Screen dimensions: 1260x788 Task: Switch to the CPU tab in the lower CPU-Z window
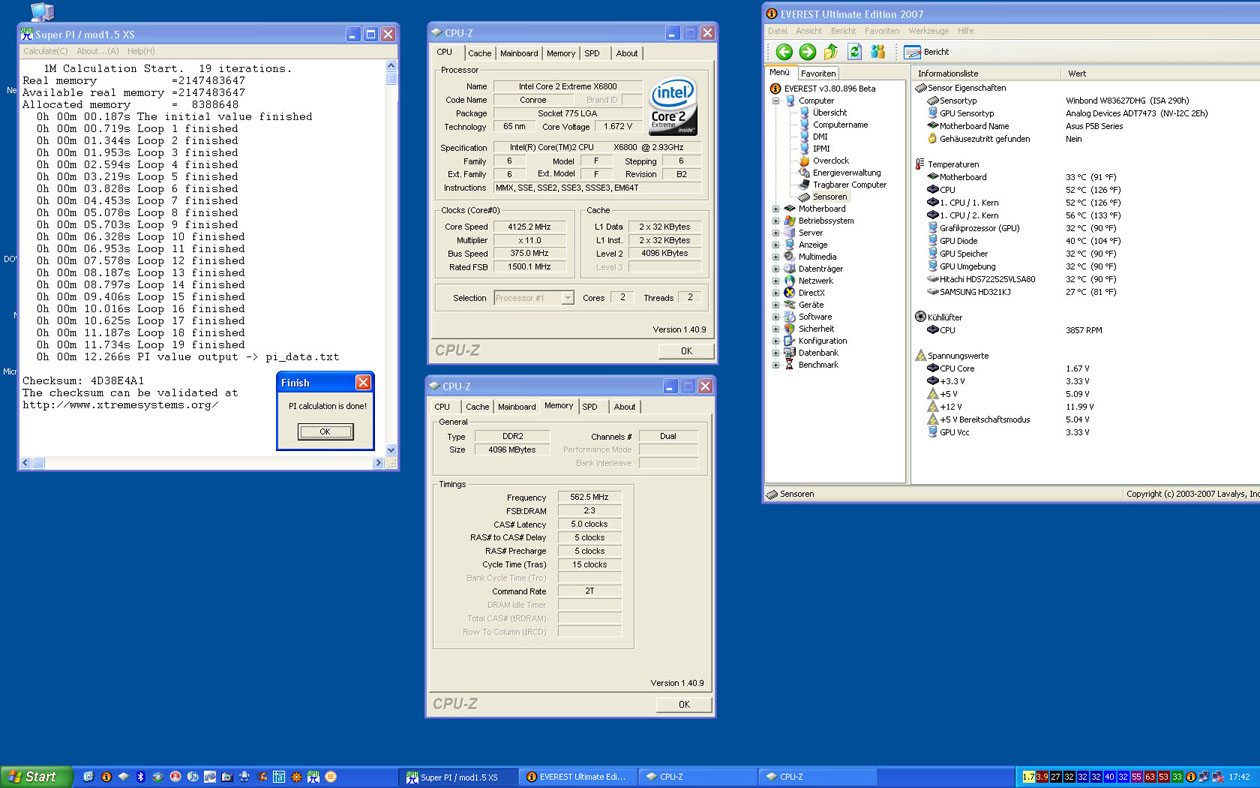click(x=442, y=407)
